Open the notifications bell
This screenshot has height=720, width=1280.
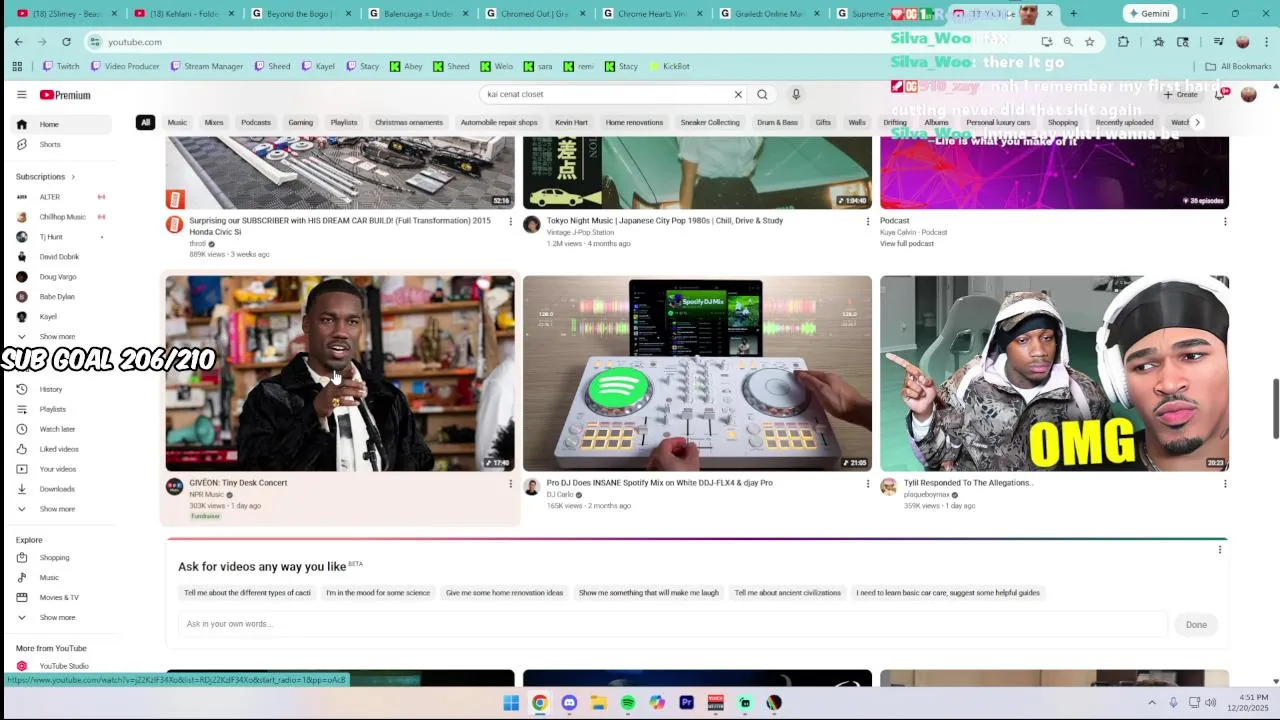point(1219,94)
